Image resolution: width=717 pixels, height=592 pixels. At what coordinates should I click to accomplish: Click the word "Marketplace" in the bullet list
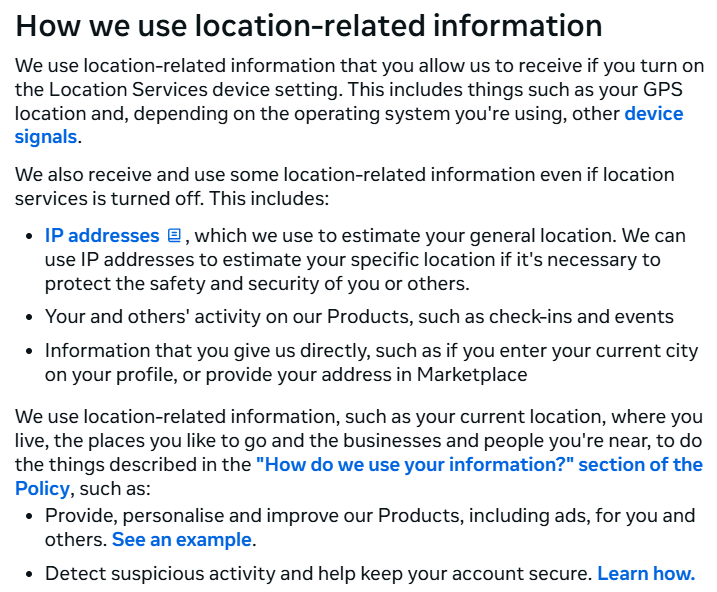471,375
